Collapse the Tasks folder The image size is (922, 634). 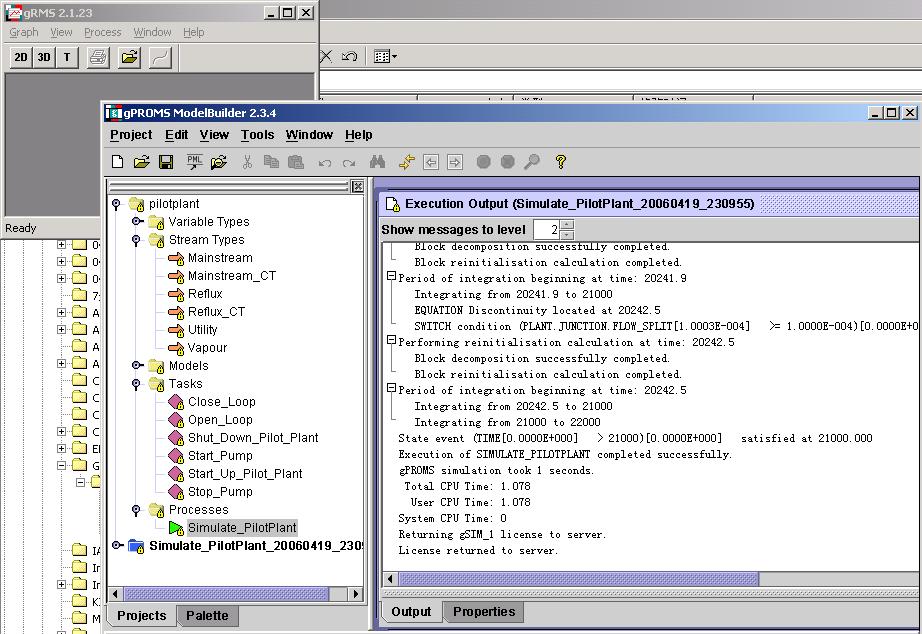click(x=136, y=384)
